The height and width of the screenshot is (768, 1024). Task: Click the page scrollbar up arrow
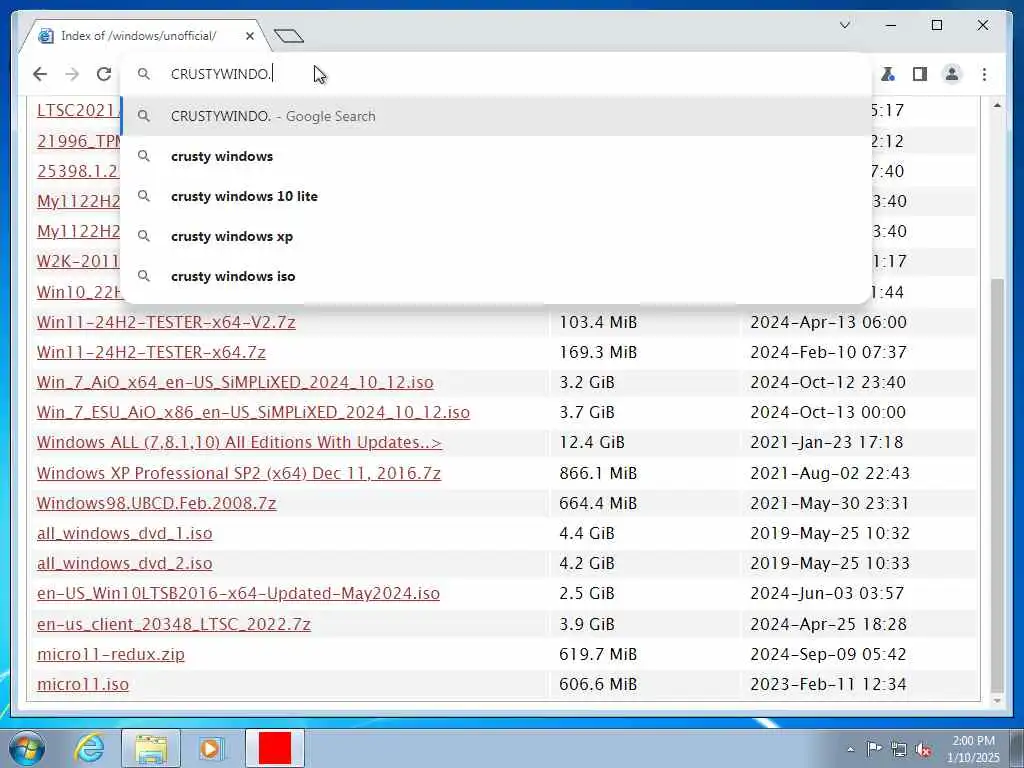pos(997,105)
